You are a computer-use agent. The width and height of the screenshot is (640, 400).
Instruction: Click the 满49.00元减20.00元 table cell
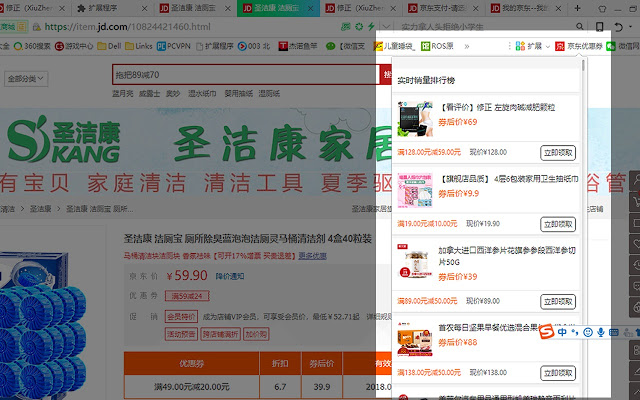pos(191,387)
